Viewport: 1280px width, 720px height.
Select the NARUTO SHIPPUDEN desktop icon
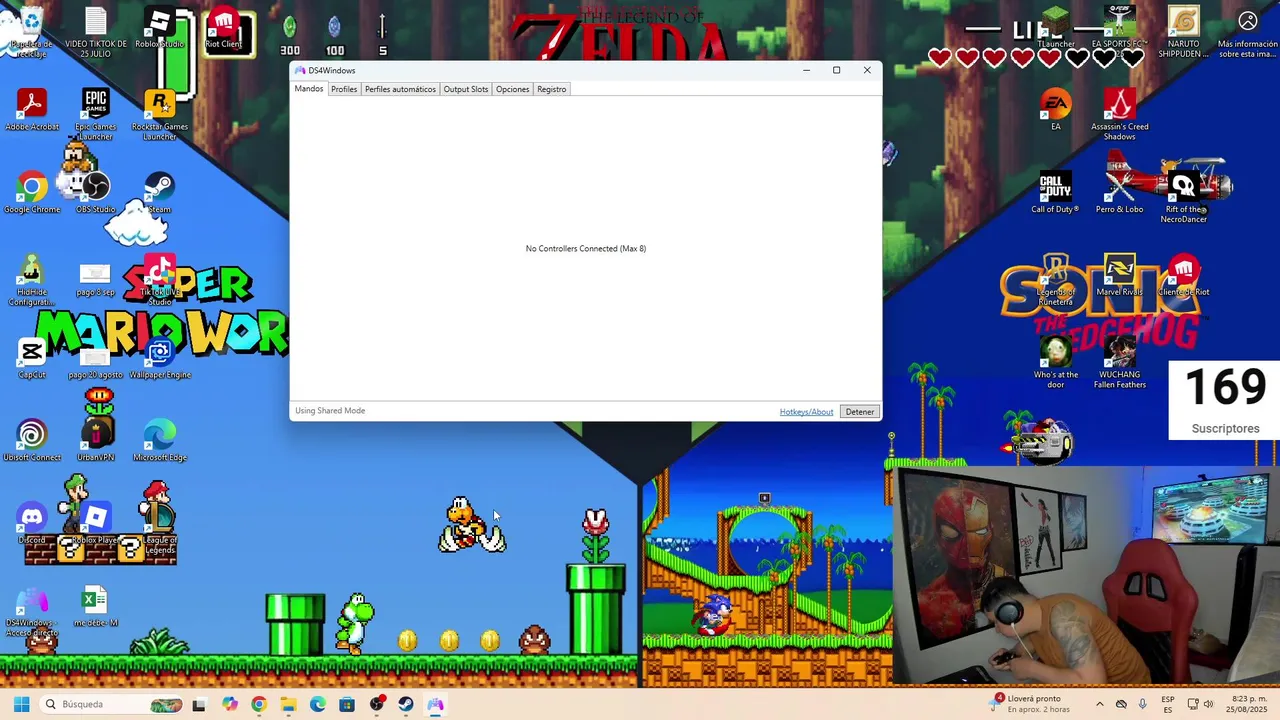pyautogui.click(x=1184, y=32)
